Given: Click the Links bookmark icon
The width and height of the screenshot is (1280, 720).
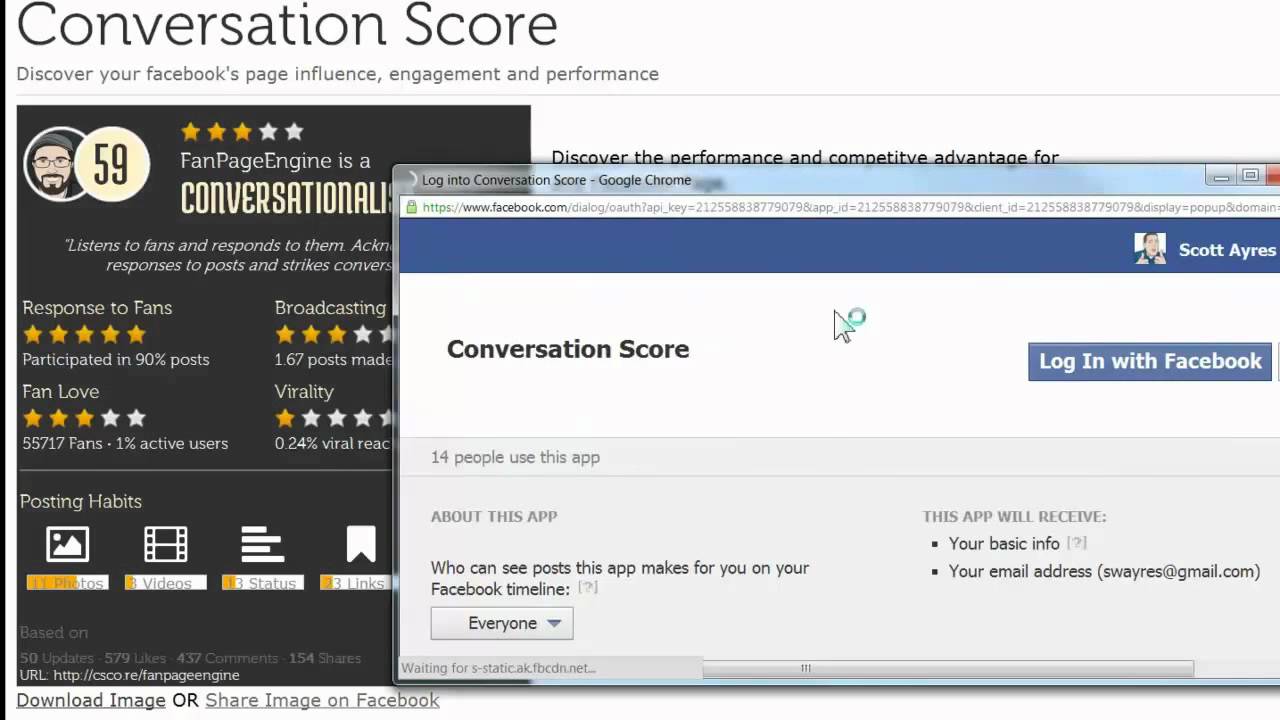Looking at the screenshot, I should click(x=361, y=545).
